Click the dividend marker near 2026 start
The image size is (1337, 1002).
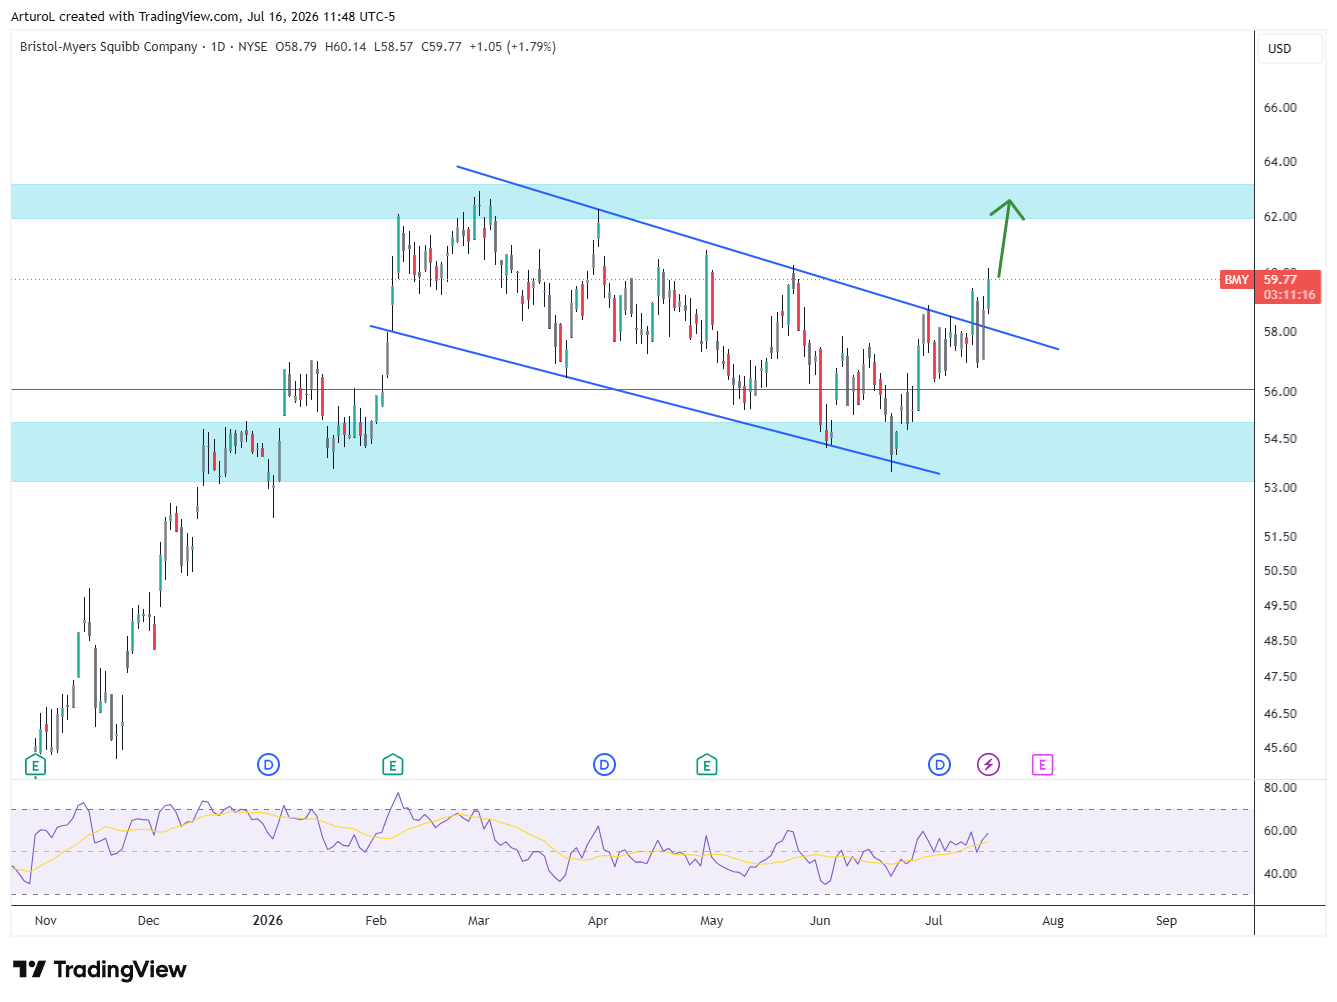pyautogui.click(x=268, y=765)
